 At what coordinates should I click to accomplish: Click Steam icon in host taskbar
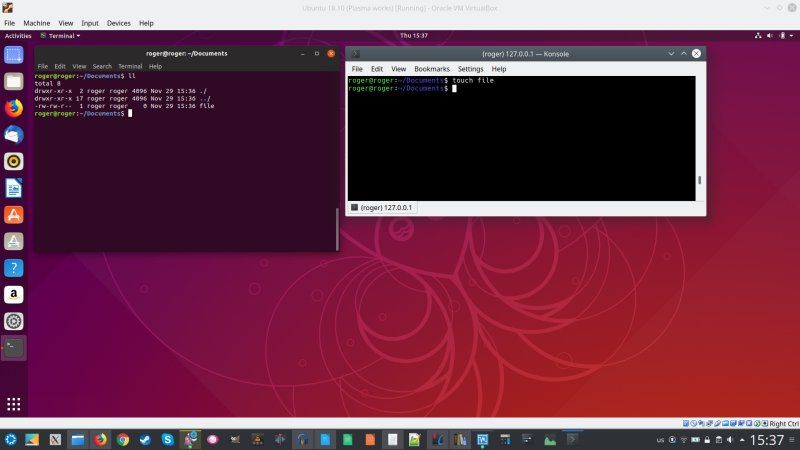tap(145, 439)
